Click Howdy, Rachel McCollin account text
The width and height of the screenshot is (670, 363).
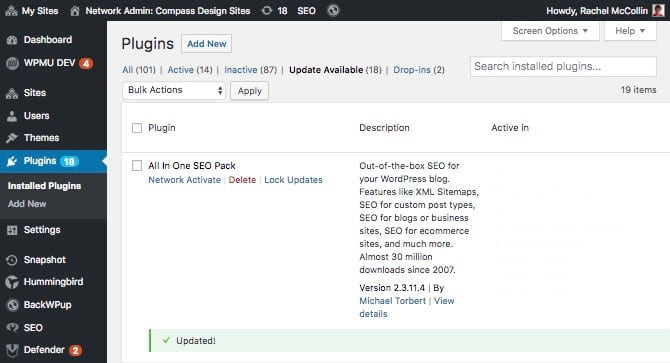(x=597, y=11)
